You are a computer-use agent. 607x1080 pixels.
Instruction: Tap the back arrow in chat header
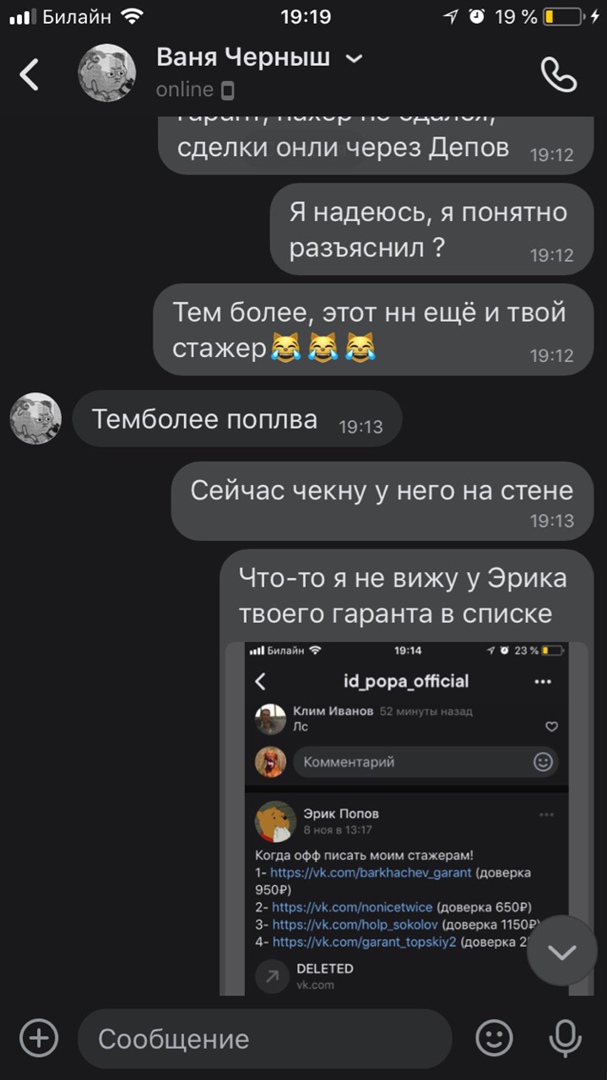29,74
